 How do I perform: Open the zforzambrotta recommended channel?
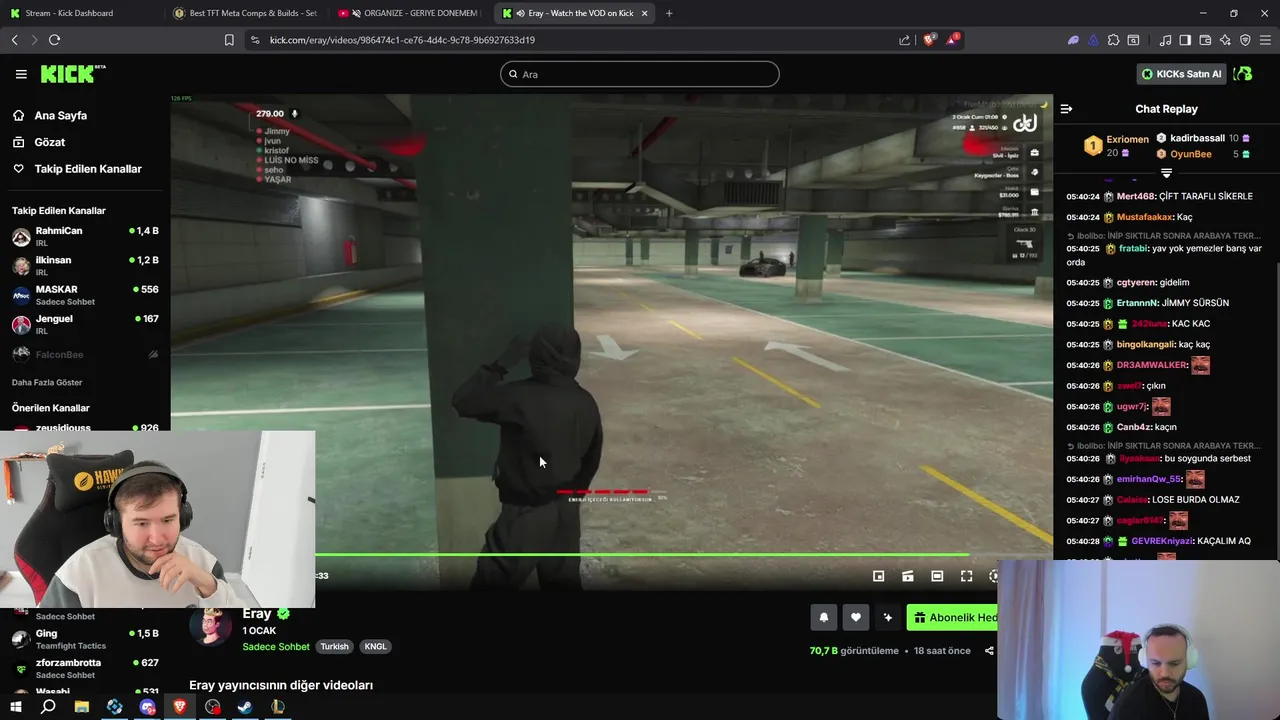[x=85, y=668]
